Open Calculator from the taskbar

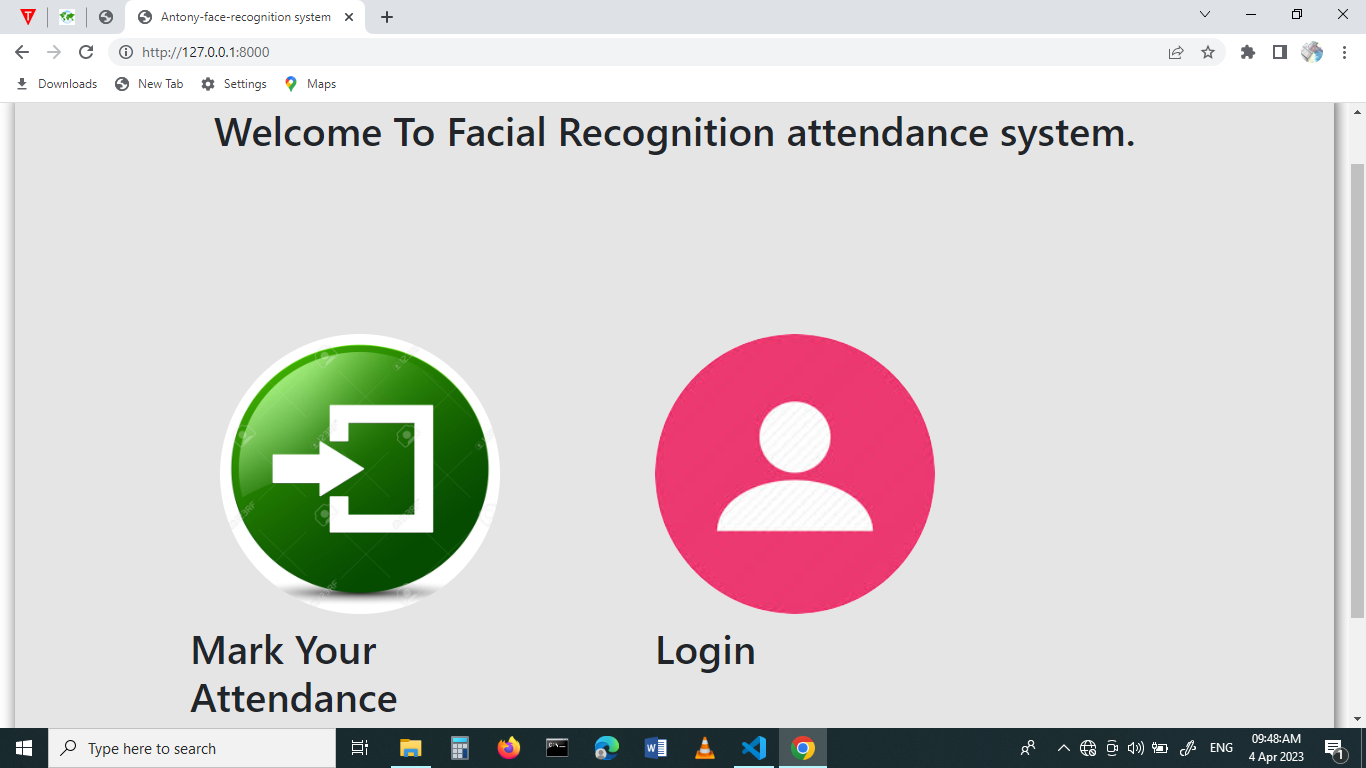coord(460,748)
